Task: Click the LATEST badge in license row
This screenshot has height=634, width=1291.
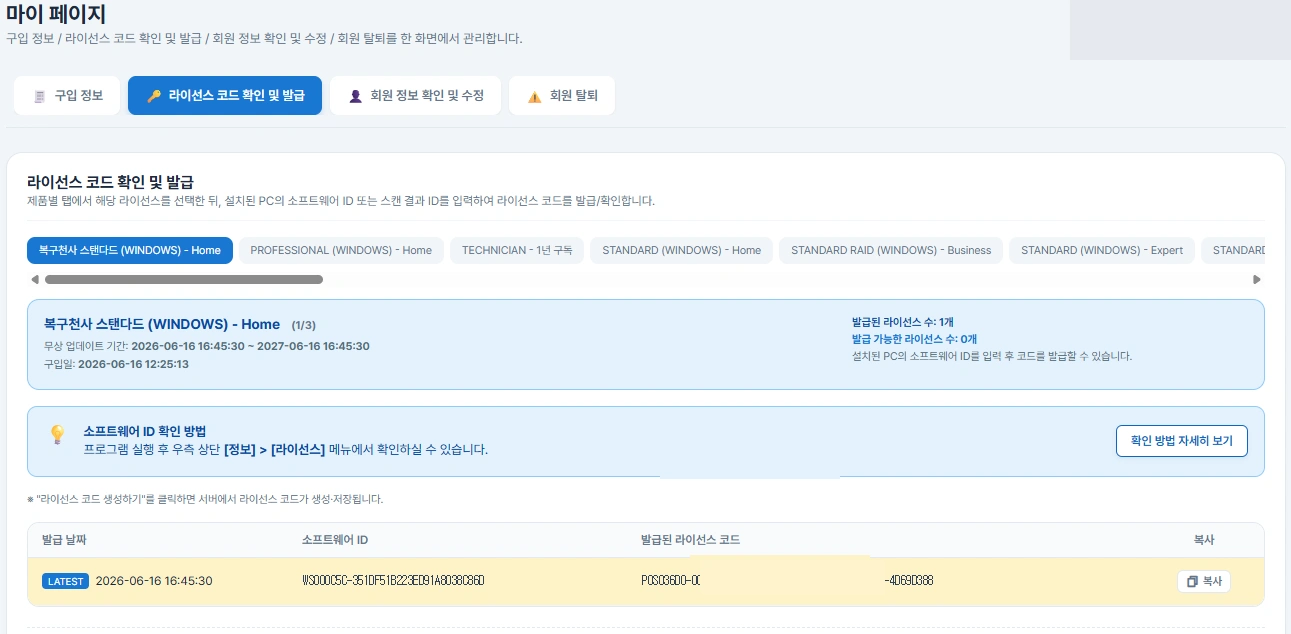Action: (66, 581)
